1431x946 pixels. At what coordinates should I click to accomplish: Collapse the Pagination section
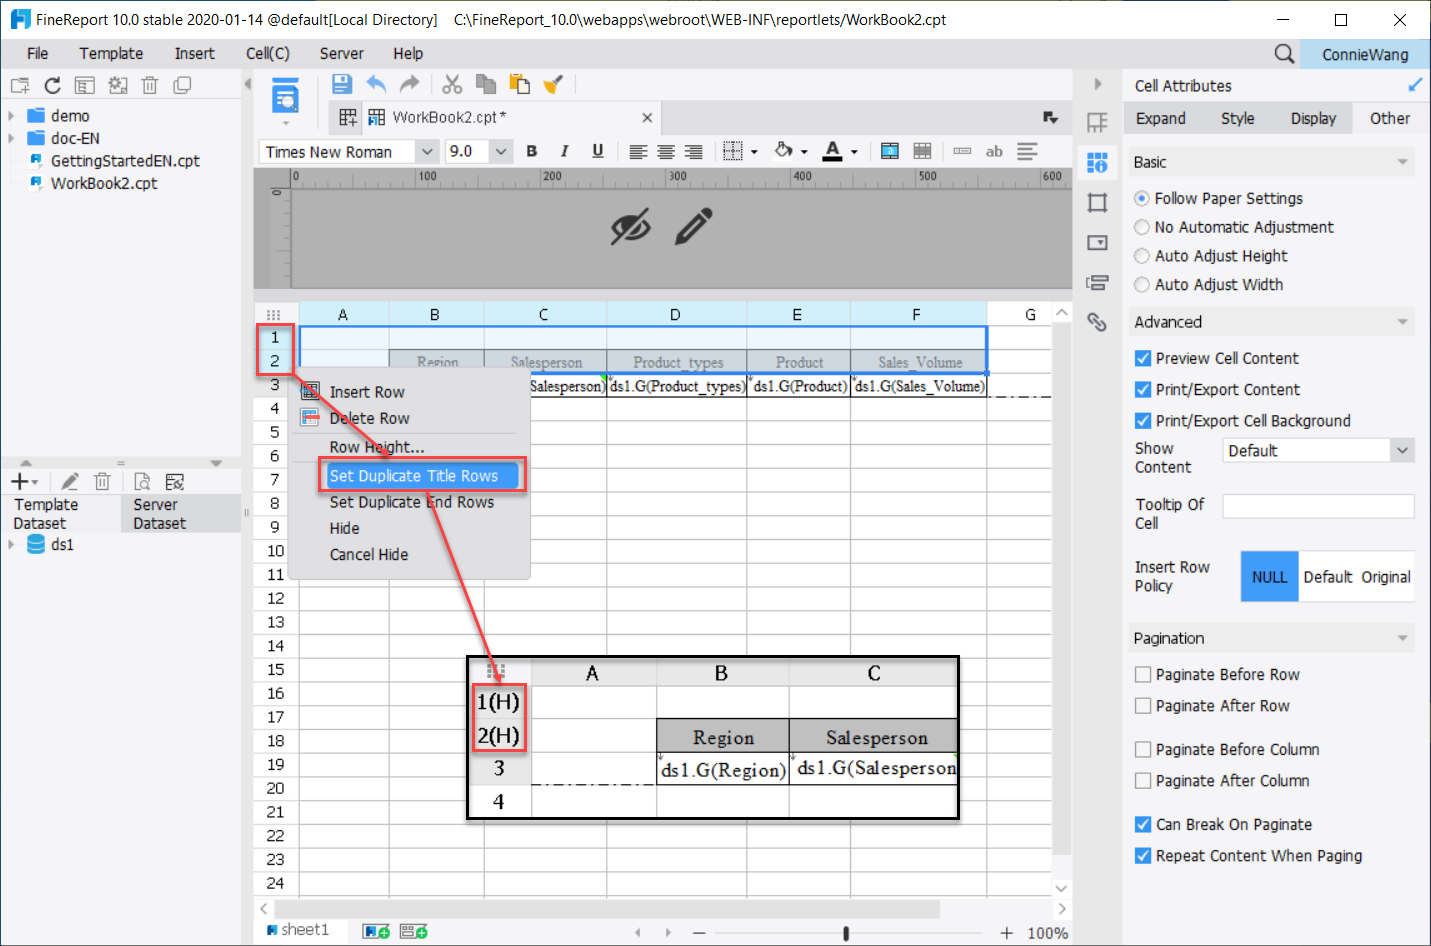click(x=1402, y=638)
